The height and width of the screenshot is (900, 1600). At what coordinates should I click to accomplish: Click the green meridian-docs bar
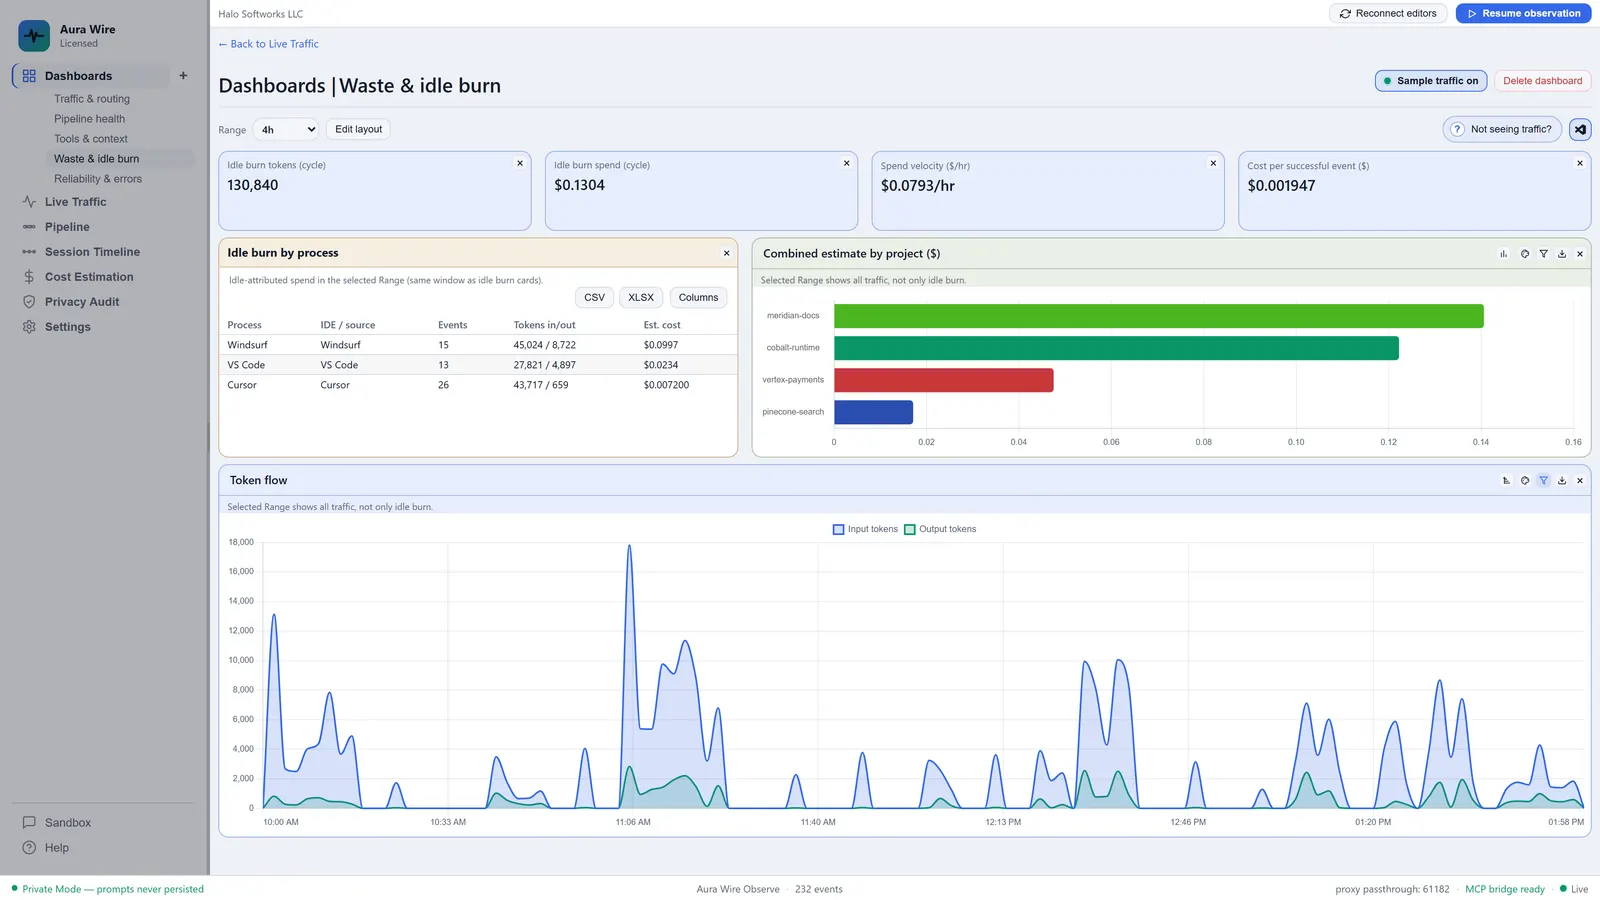1159,316
